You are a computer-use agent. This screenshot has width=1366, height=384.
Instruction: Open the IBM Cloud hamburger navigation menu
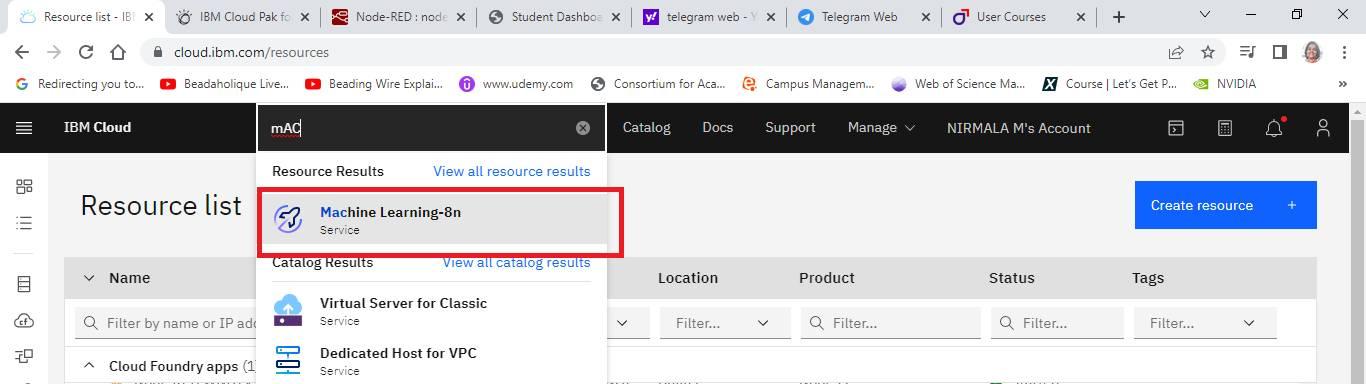point(24,128)
